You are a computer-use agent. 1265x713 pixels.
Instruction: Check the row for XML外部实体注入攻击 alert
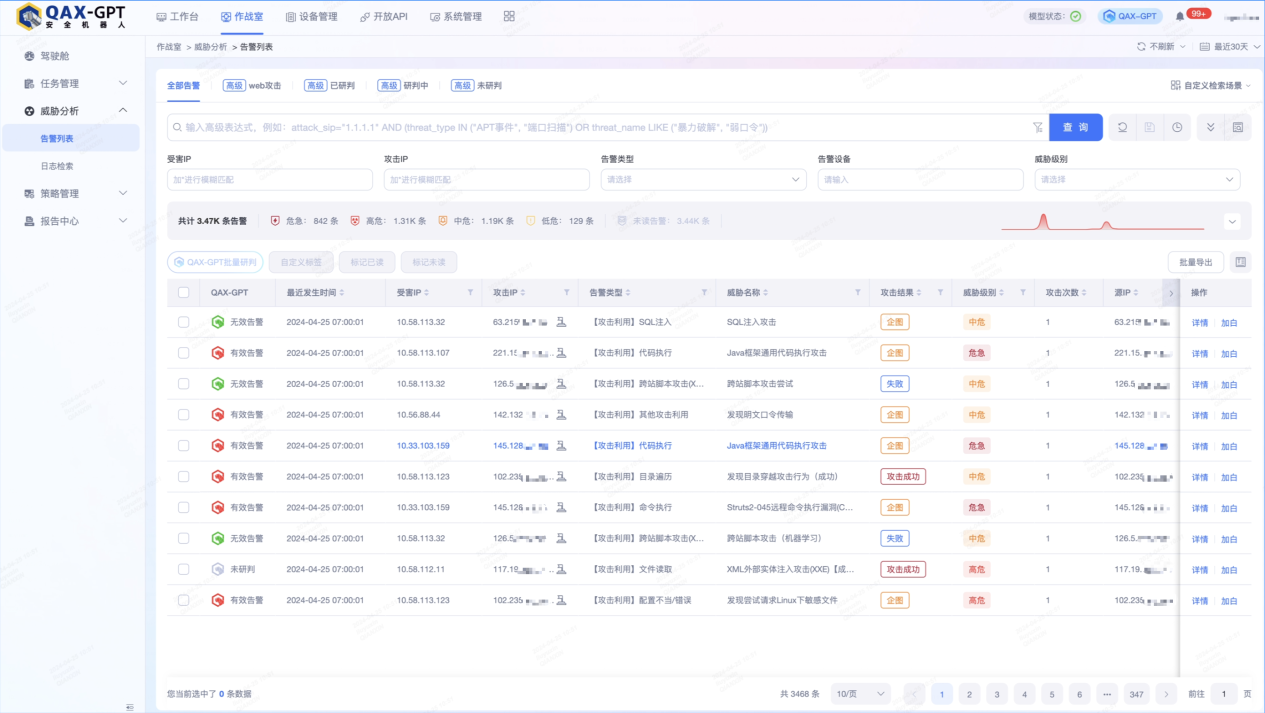click(183, 569)
